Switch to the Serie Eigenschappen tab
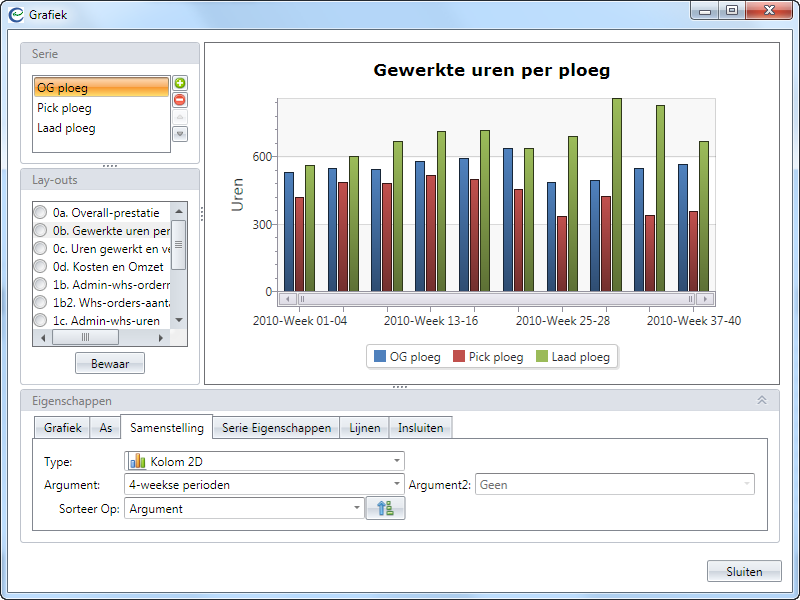 pyautogui.click(x=276, y=428)
